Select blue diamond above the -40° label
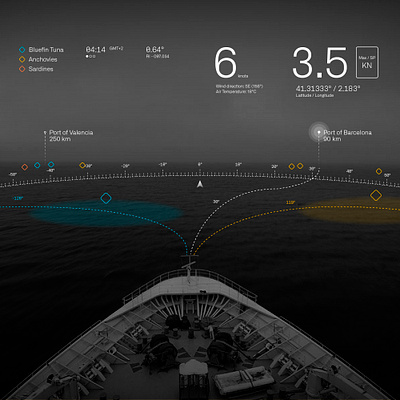Screen dimensions: 400x400 pyautogui.click(x=51, y=164)
